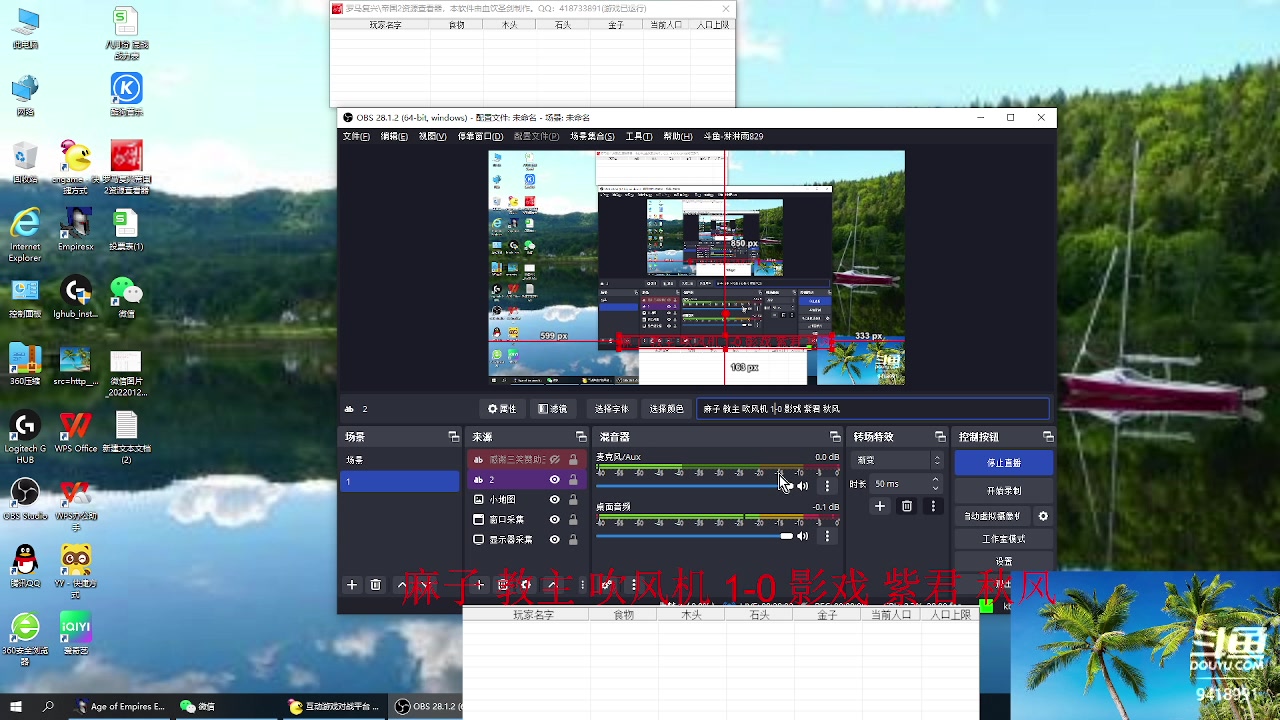The width and height of the screenshot is (1280, 720).
Task: Open the 工具 menu in OBS
Action: pos(639,136)
